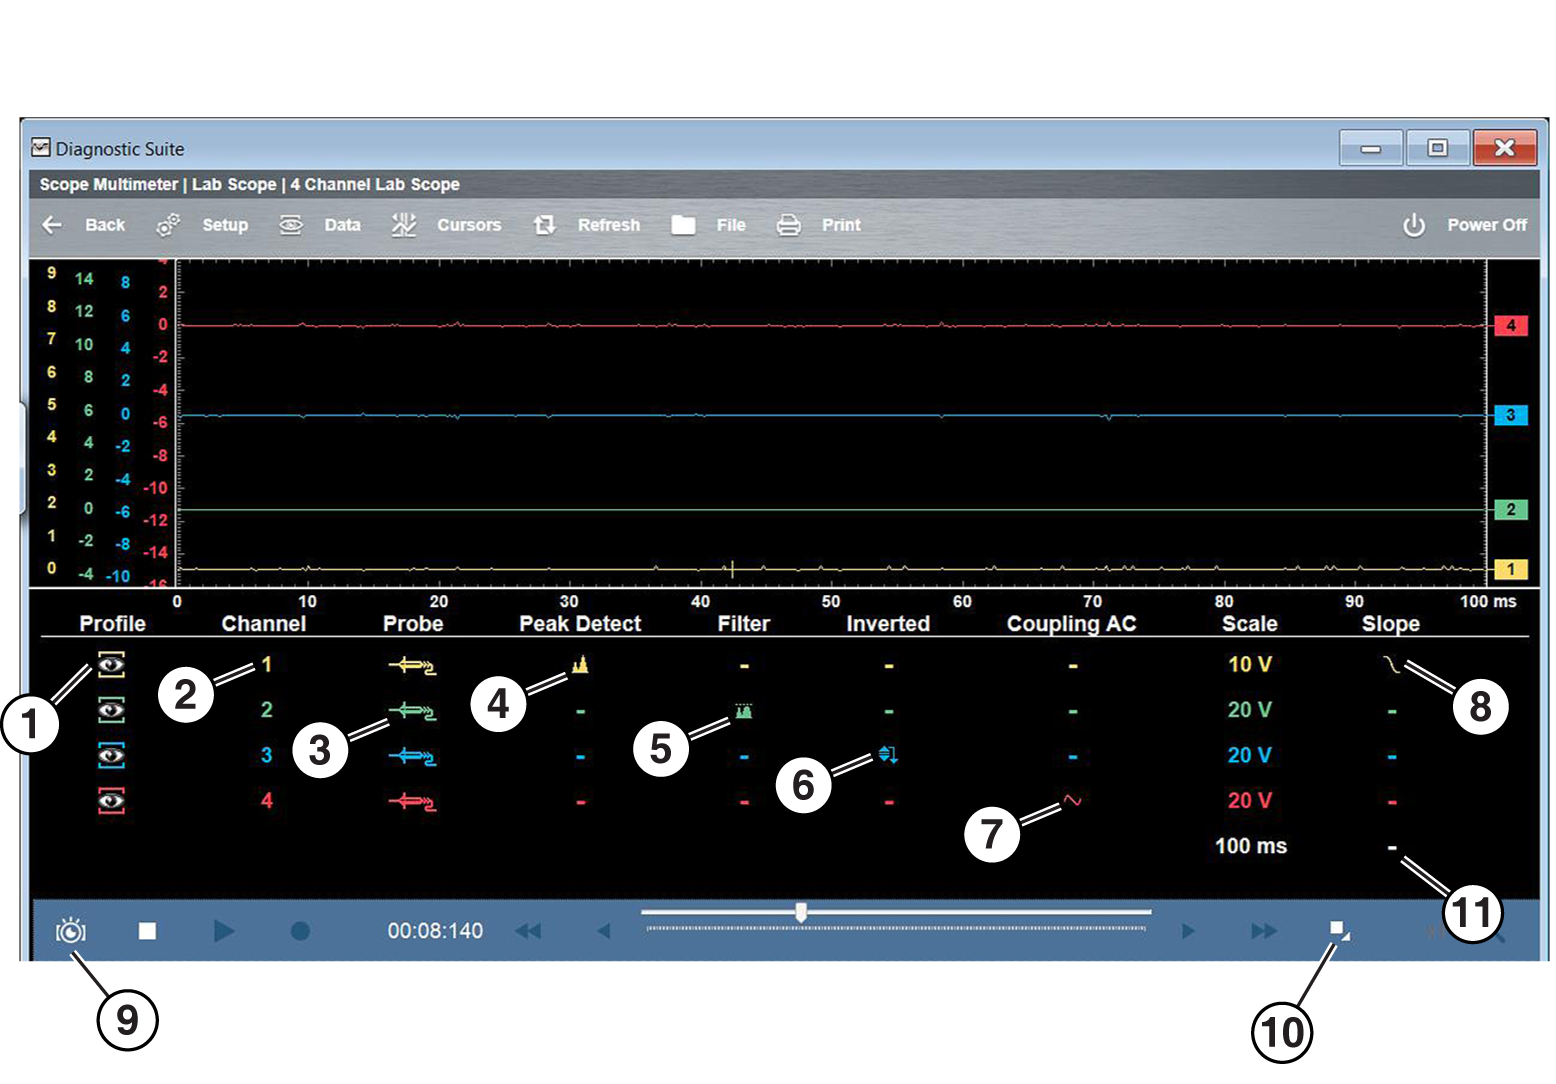The width and height of the screenshot is (1556, 1084).
Task: Toggle channel 1 profile eye icon
Action: click(111, 664)
